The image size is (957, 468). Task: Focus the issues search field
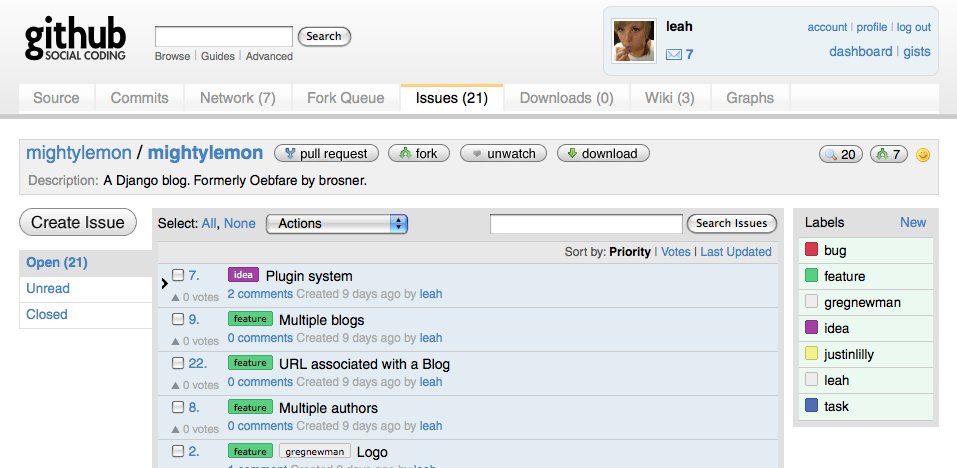586,224
